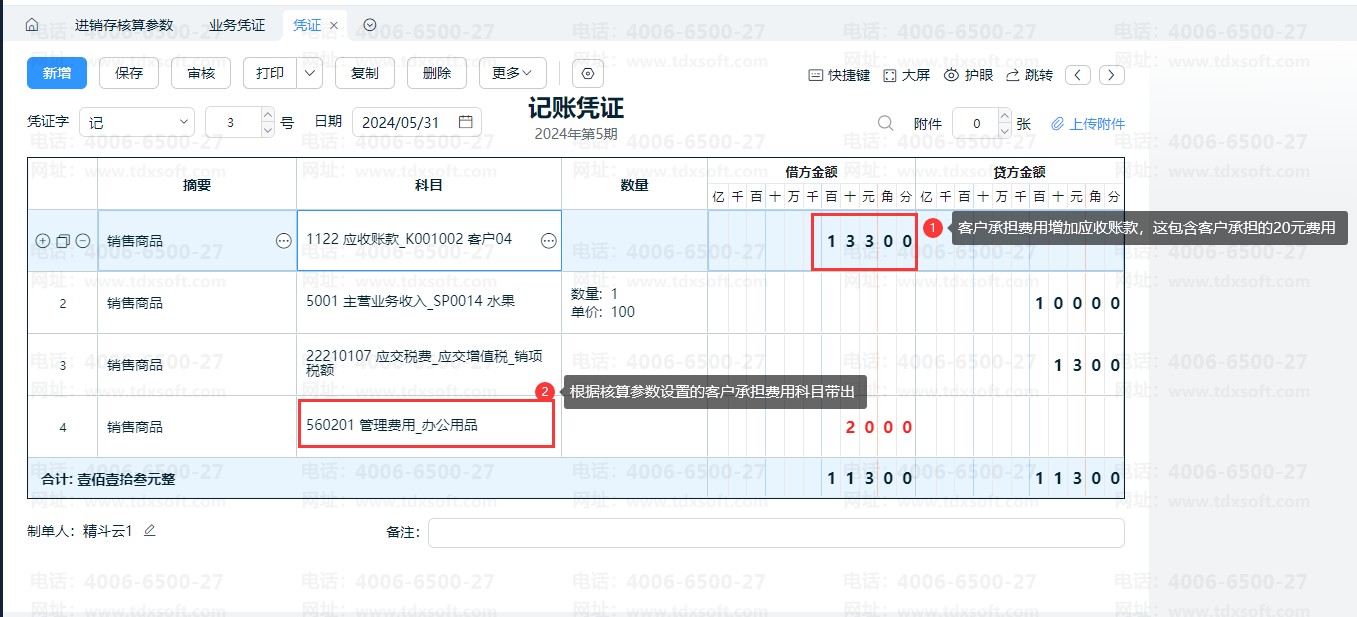The image size is (1357, 617).
Task: Switch to the 业务凭证 tab
Action: (x=237, y=25)
